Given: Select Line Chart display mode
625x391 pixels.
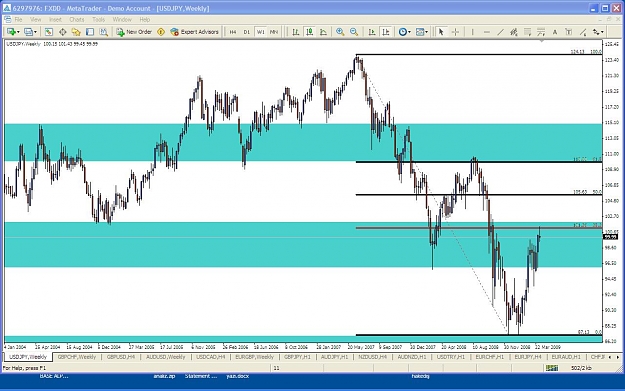Looking at the screenshot, I should coord(323,32).
